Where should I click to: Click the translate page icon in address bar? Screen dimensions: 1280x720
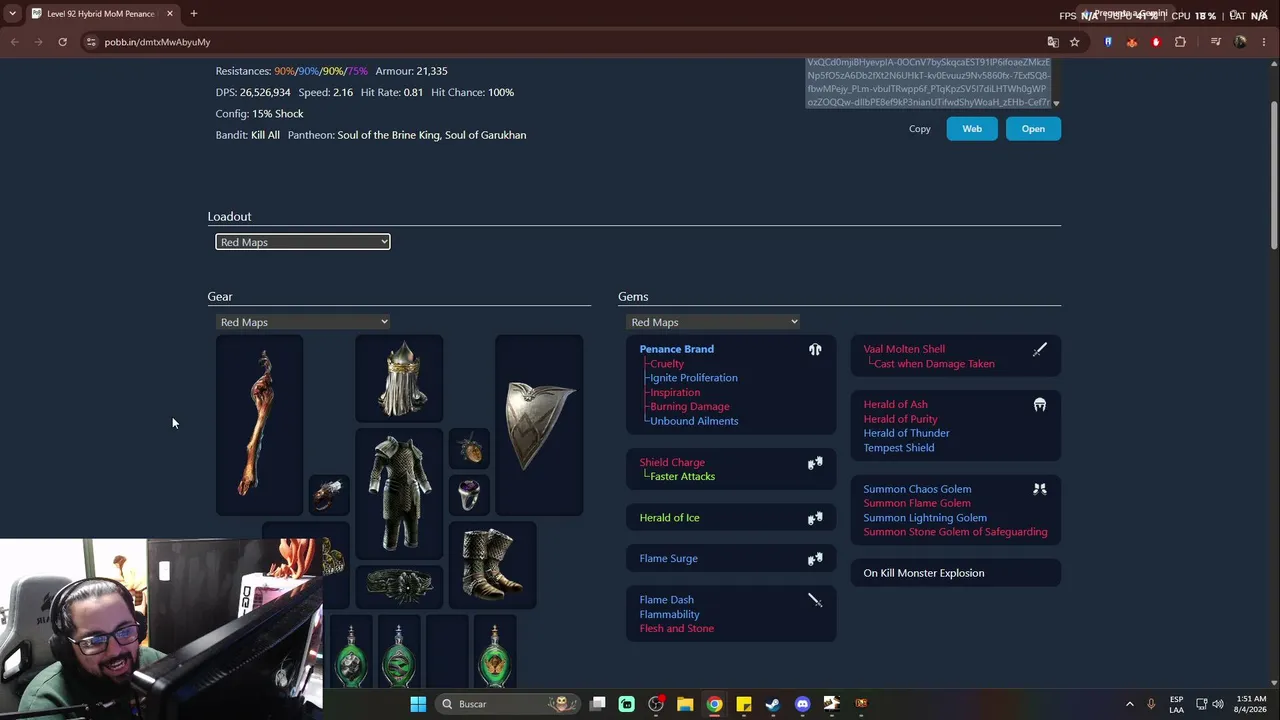click(x=1053, y=42)
